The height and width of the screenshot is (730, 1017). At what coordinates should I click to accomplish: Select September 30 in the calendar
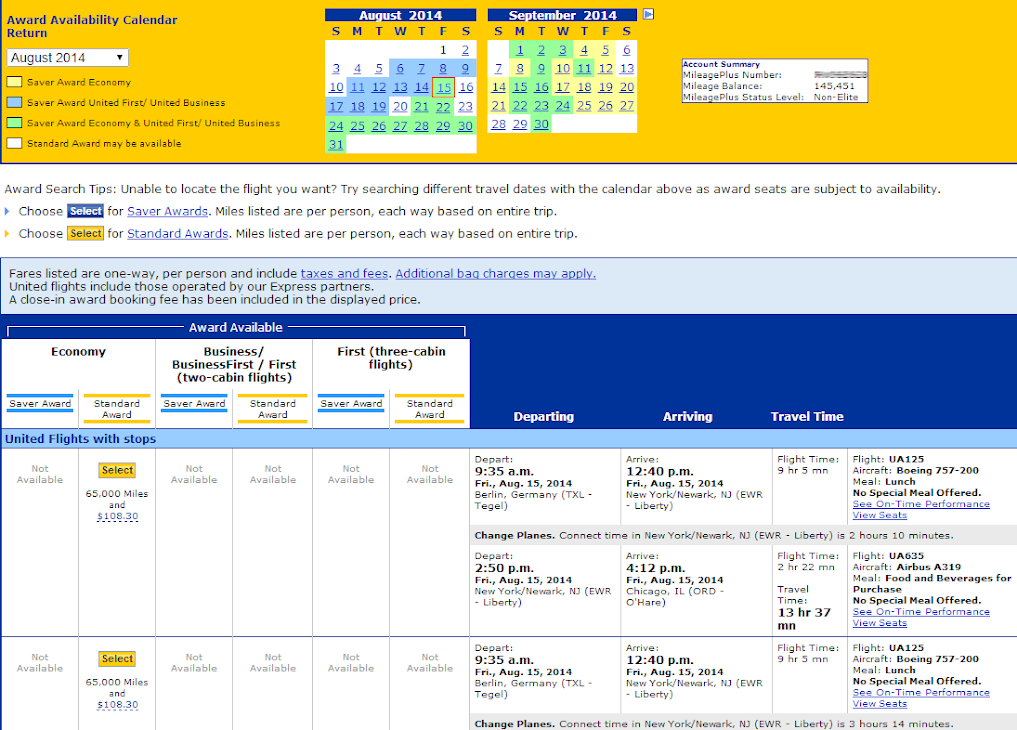click(541, 124)
